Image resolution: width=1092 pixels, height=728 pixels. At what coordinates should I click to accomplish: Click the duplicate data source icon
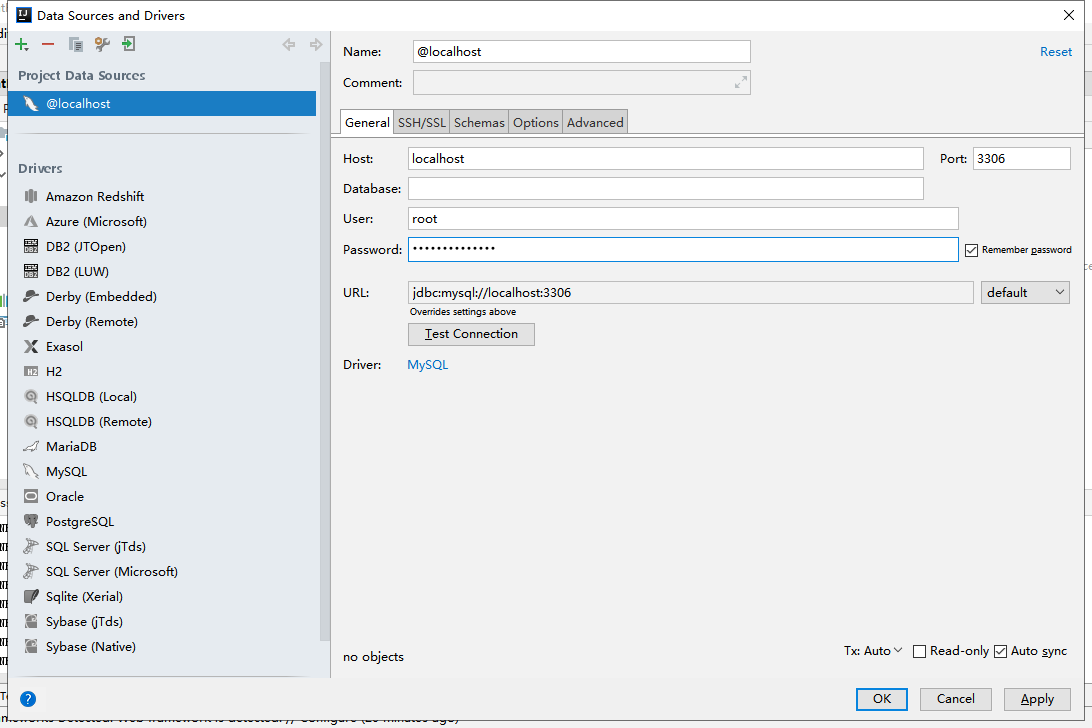[75, 44]
